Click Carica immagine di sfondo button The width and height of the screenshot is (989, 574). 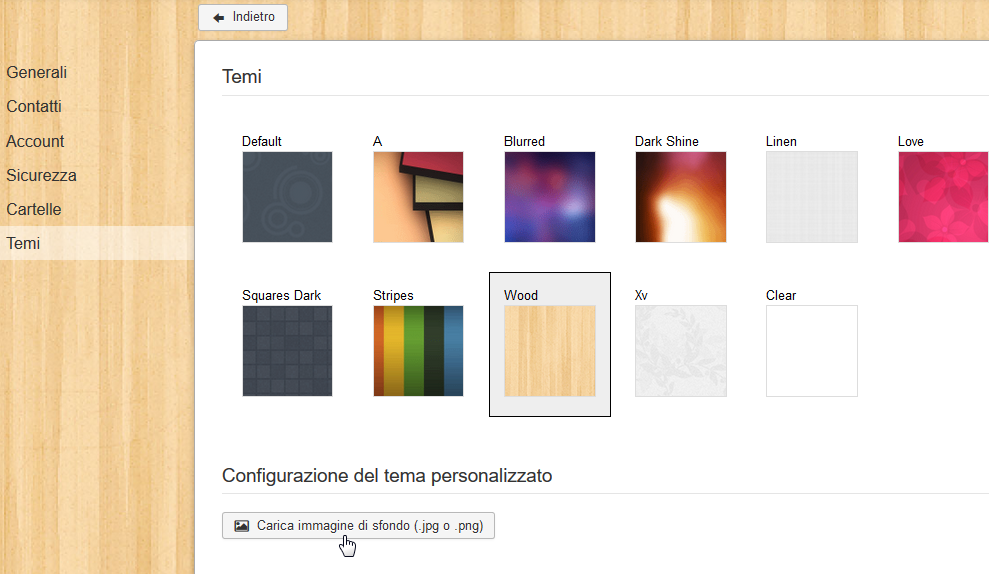click(x=358, y=525)
